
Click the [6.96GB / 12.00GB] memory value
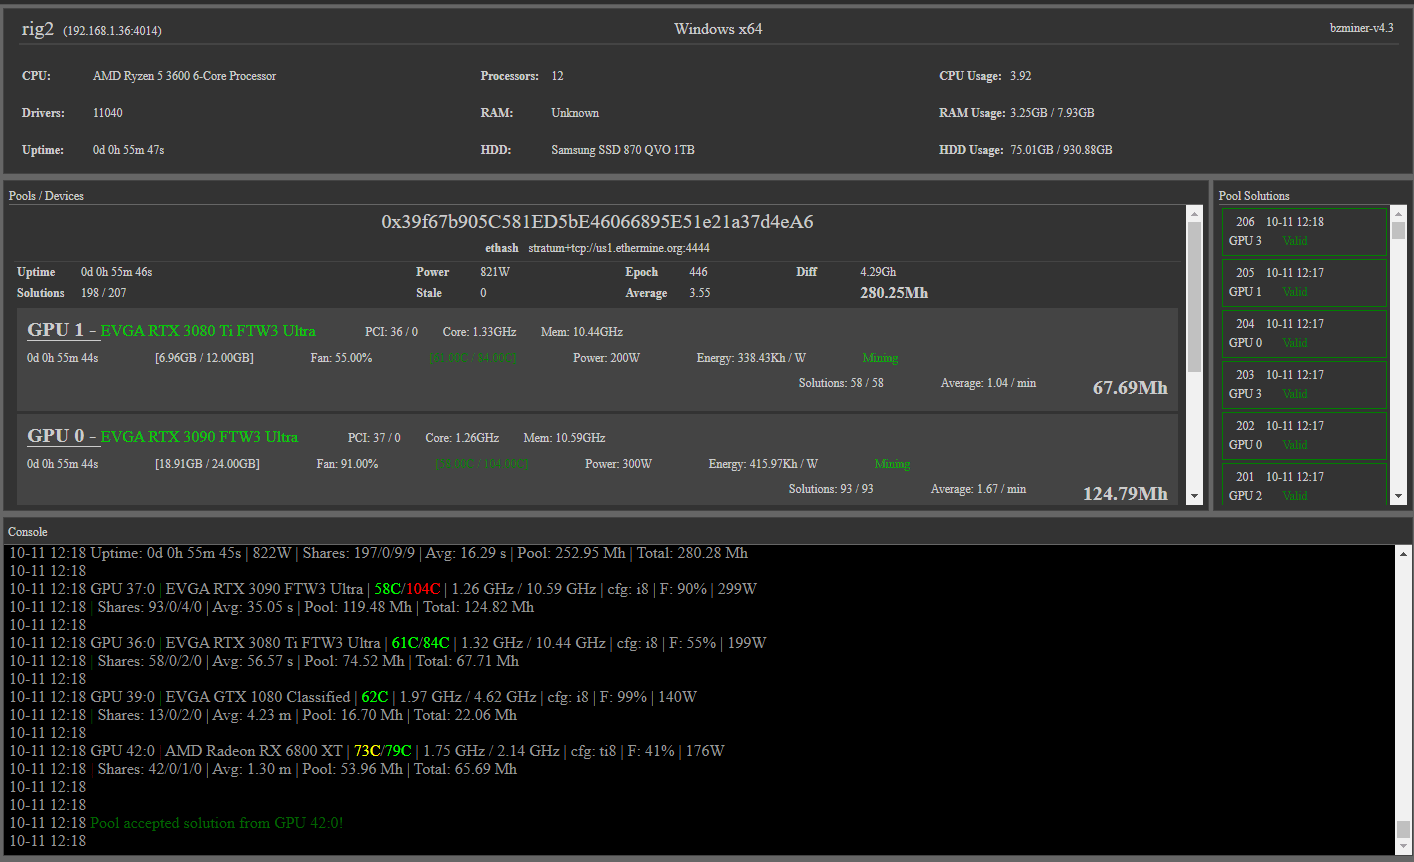pyautogui.click(x=204, y=358)
